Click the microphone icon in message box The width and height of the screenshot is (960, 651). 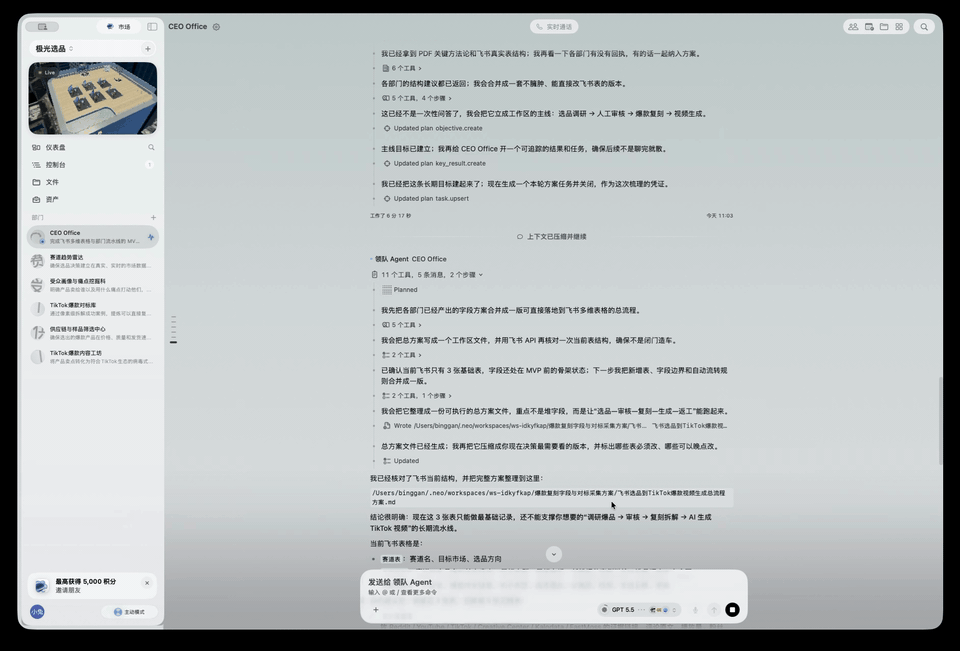pos(695,609)
